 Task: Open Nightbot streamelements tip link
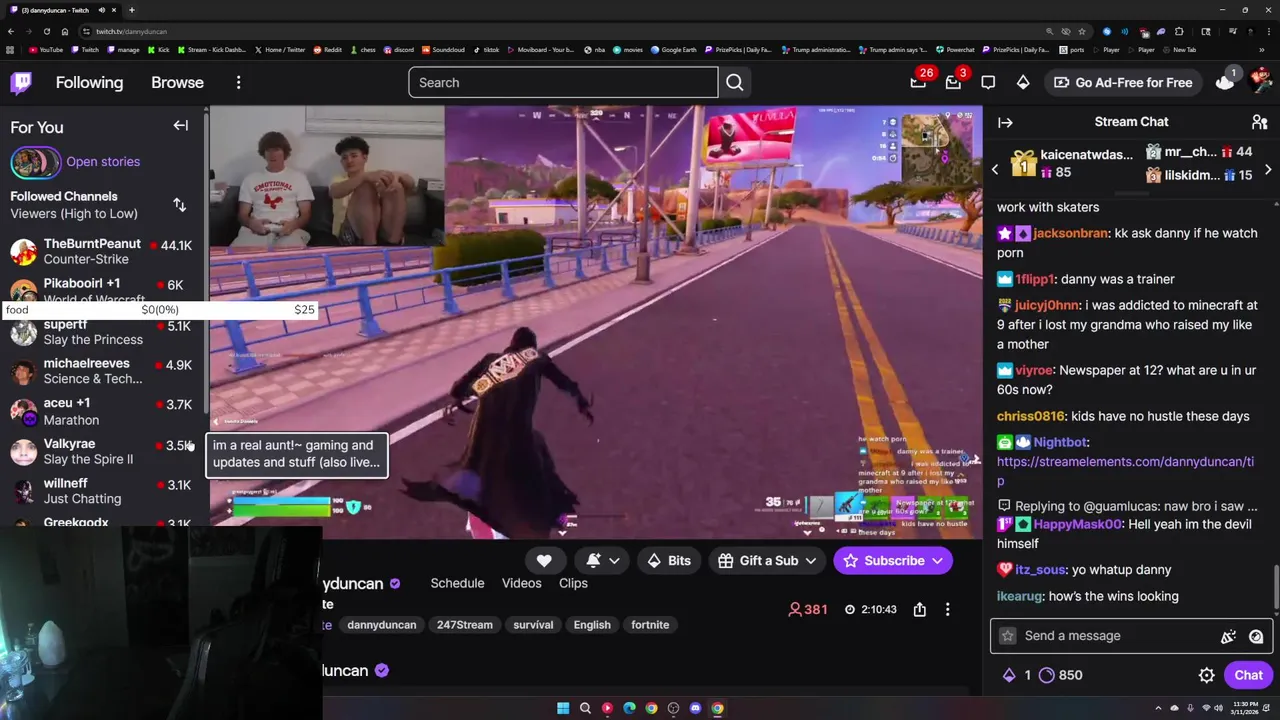1125,471
